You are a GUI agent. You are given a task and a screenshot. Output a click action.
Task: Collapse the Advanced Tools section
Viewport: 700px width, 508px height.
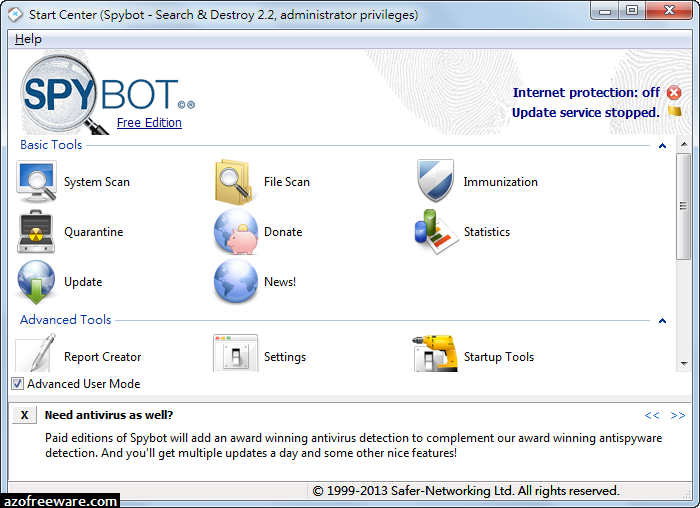pyautogui.click(x=662, y=321)
